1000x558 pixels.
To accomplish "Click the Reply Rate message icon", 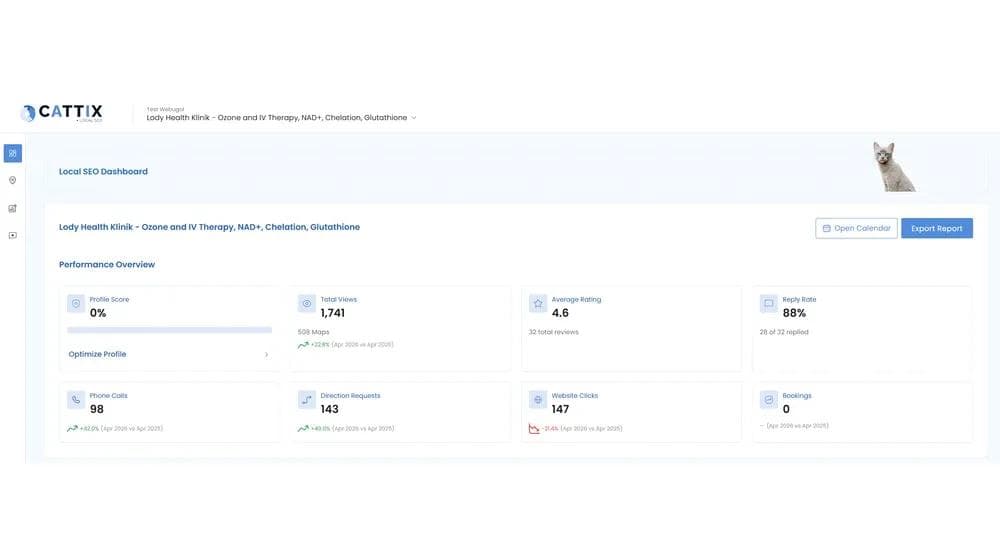I will [768, 304].
